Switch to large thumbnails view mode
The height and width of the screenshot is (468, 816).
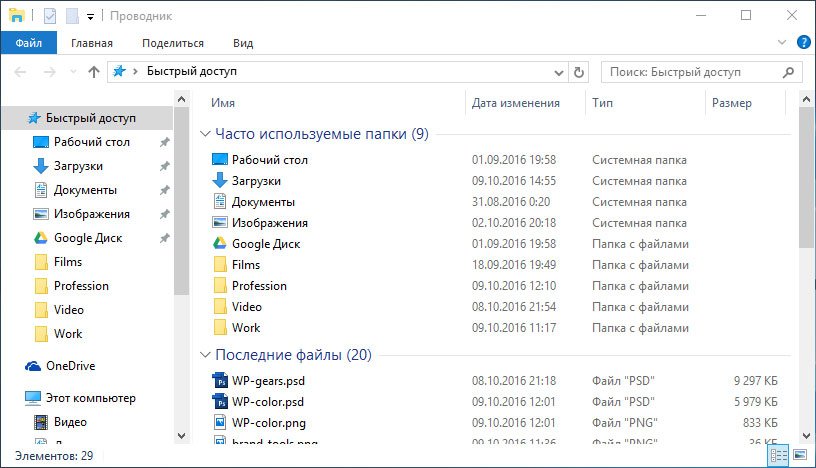[x=800, y=456]
